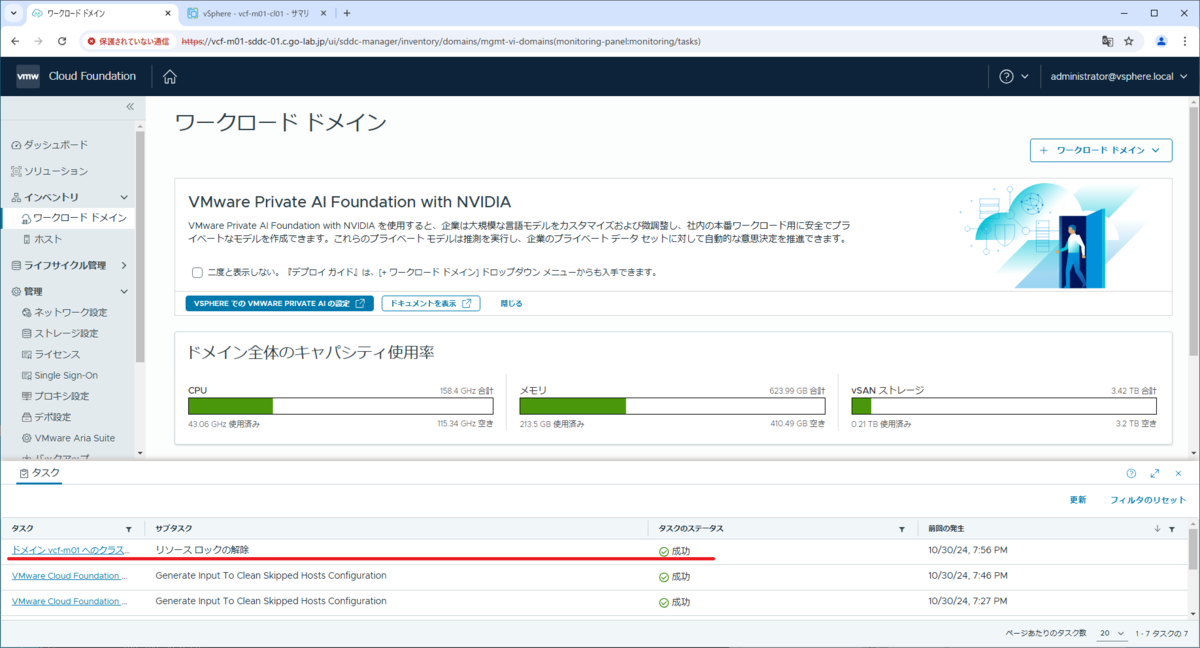Click the vSAN ストレージ capacity usage bar
1200x648 pixels.
pyautogui.click(x=1004, y=406)
